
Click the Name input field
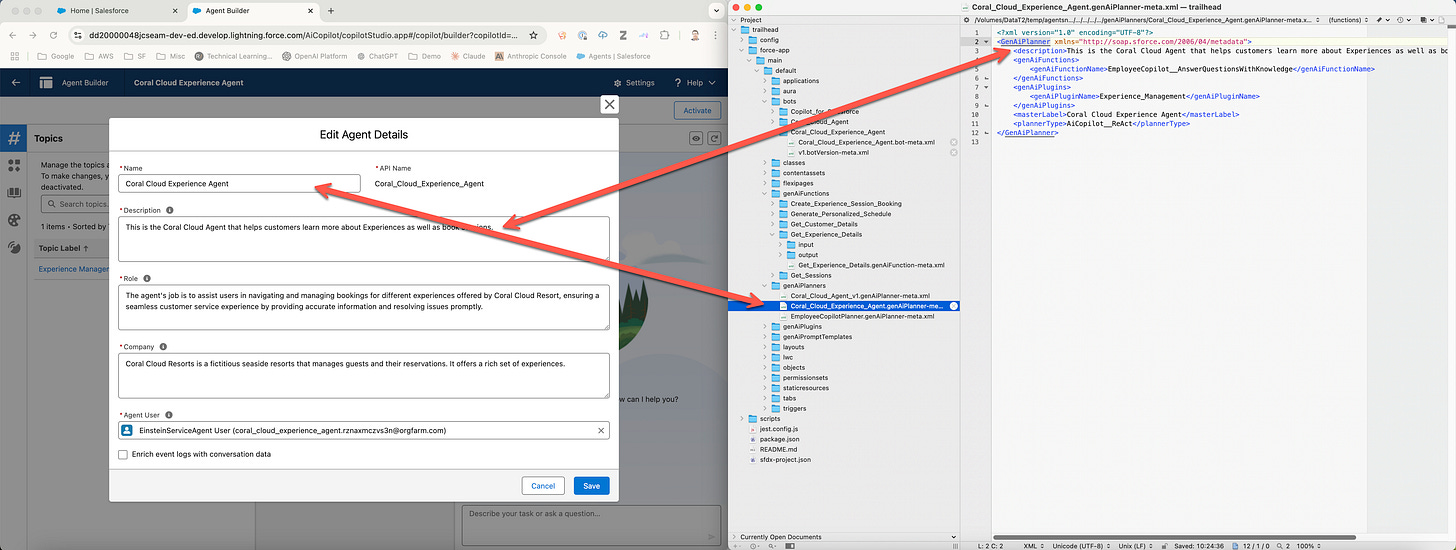coord(239,184)
